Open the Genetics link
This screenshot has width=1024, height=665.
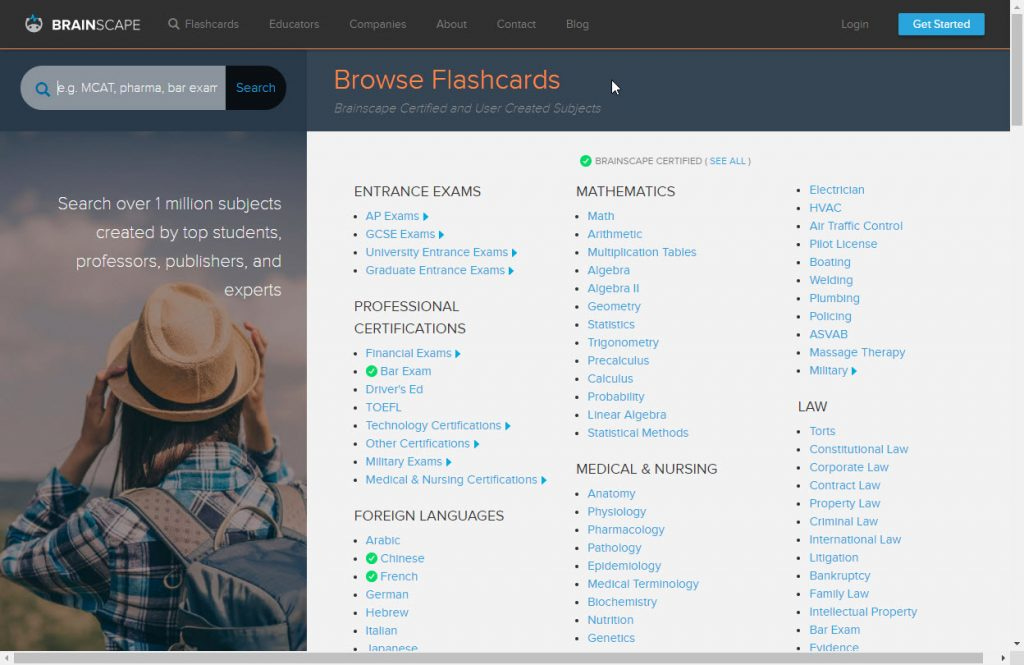point(611,638)
